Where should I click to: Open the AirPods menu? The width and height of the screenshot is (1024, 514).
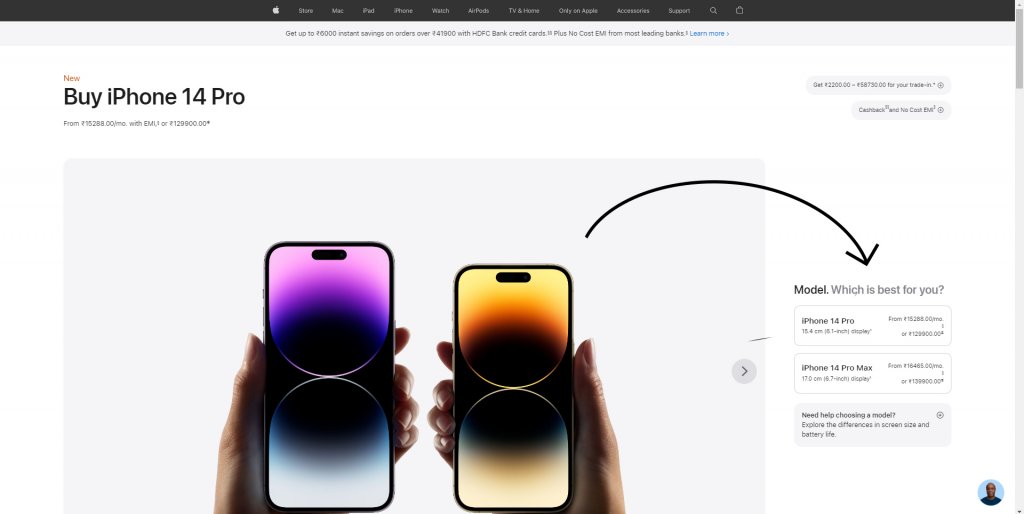coord(478,10)
